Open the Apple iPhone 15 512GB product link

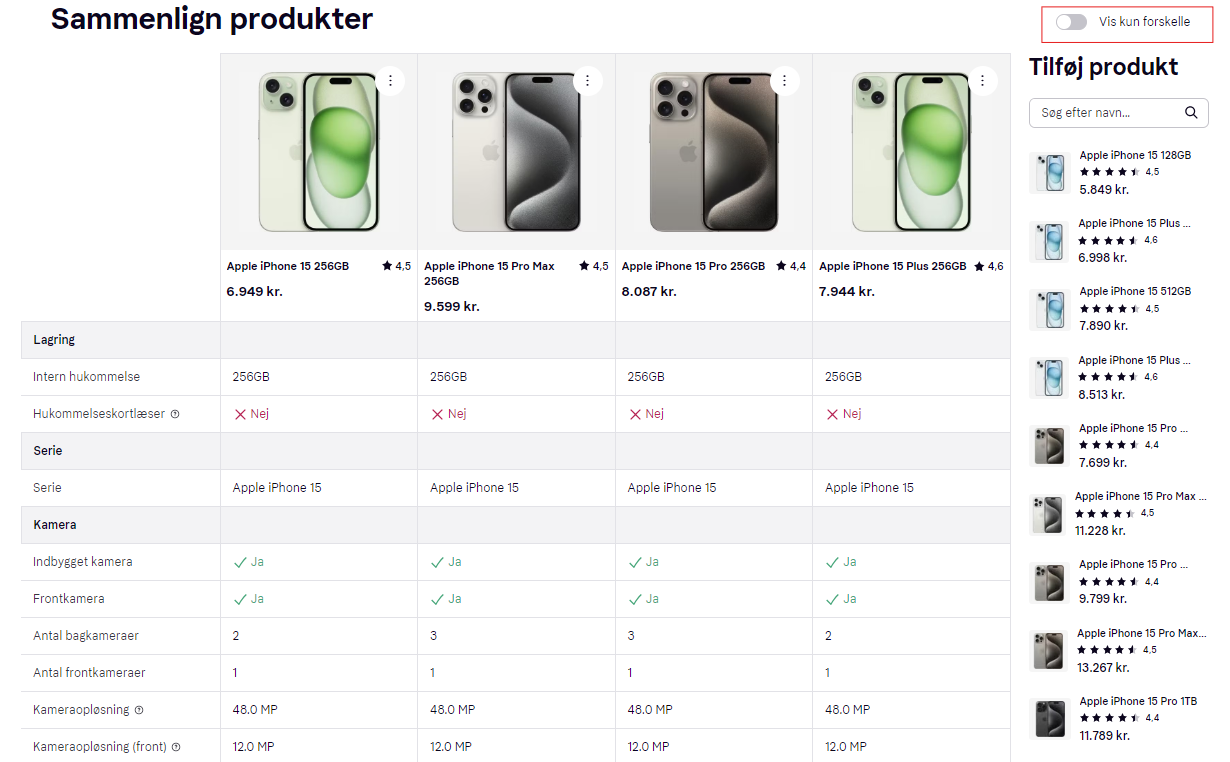1135,291
